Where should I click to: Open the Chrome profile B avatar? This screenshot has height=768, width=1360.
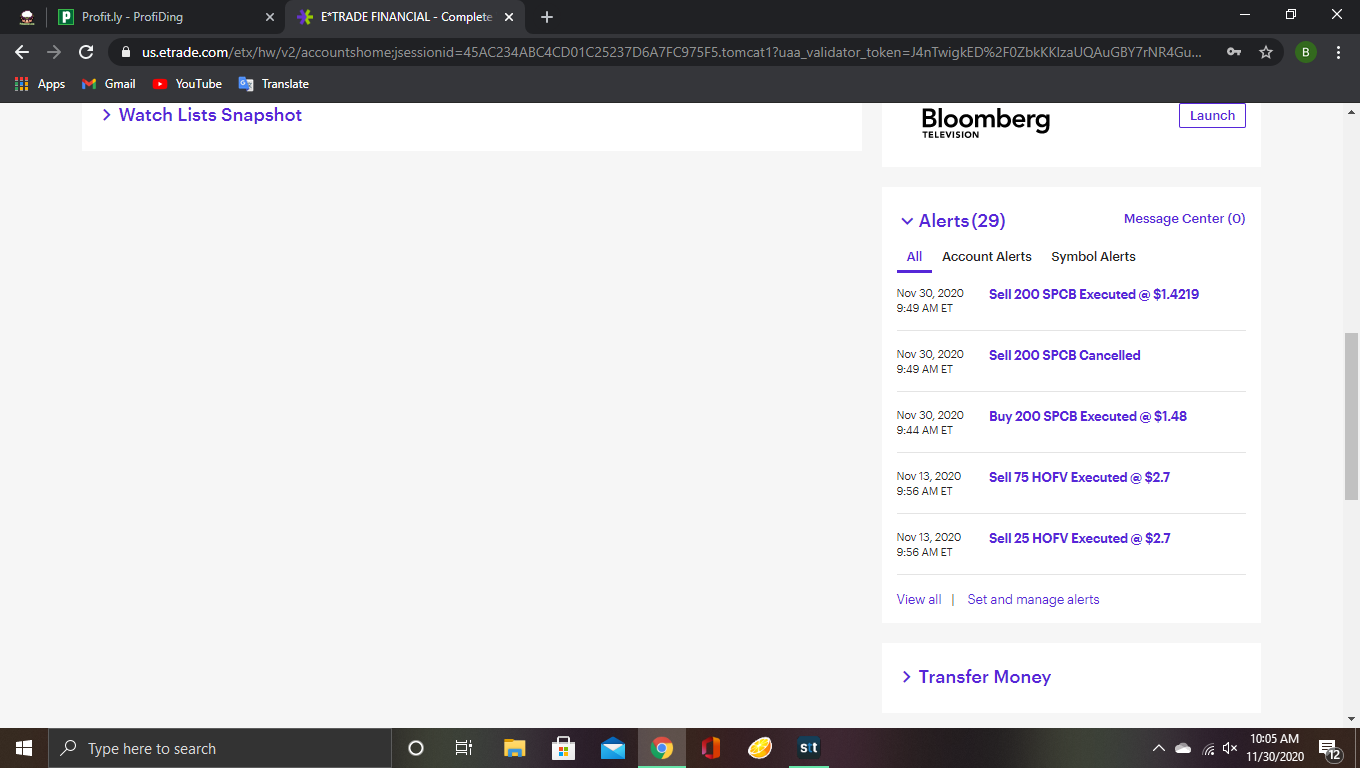[x=1306, y=52]
